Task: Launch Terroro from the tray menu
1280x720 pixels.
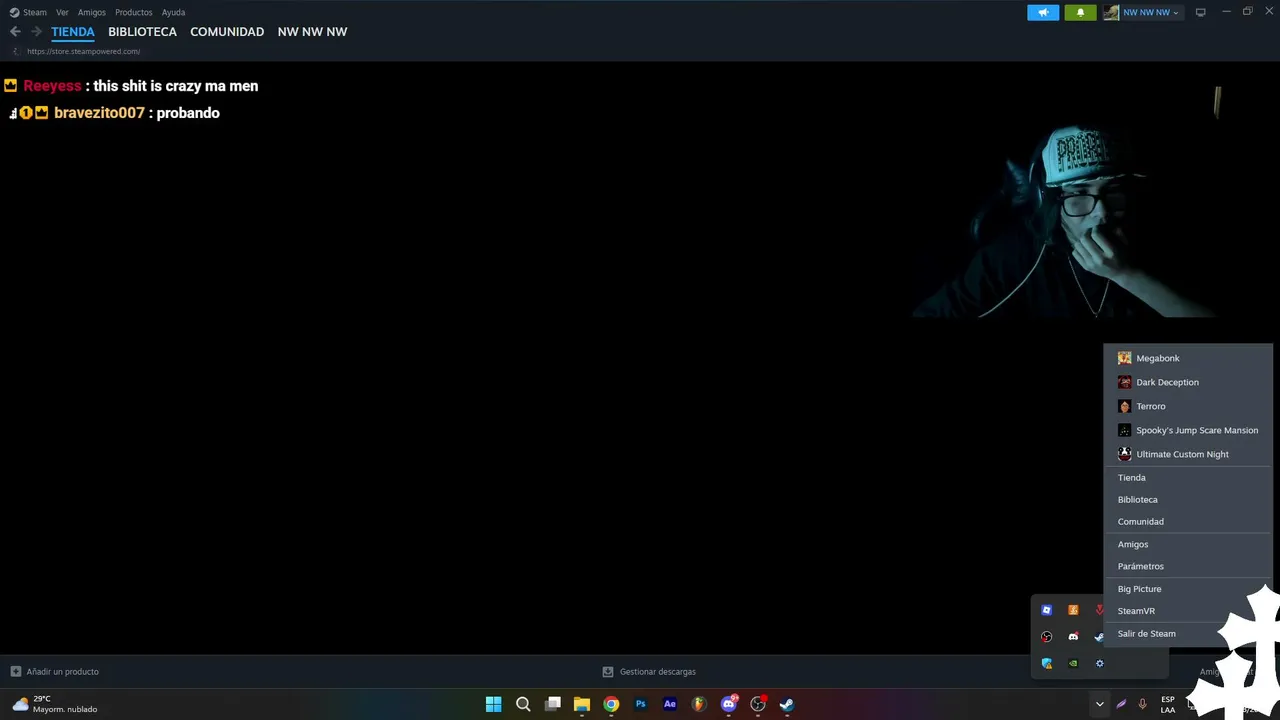Action: pos(1188,406)
